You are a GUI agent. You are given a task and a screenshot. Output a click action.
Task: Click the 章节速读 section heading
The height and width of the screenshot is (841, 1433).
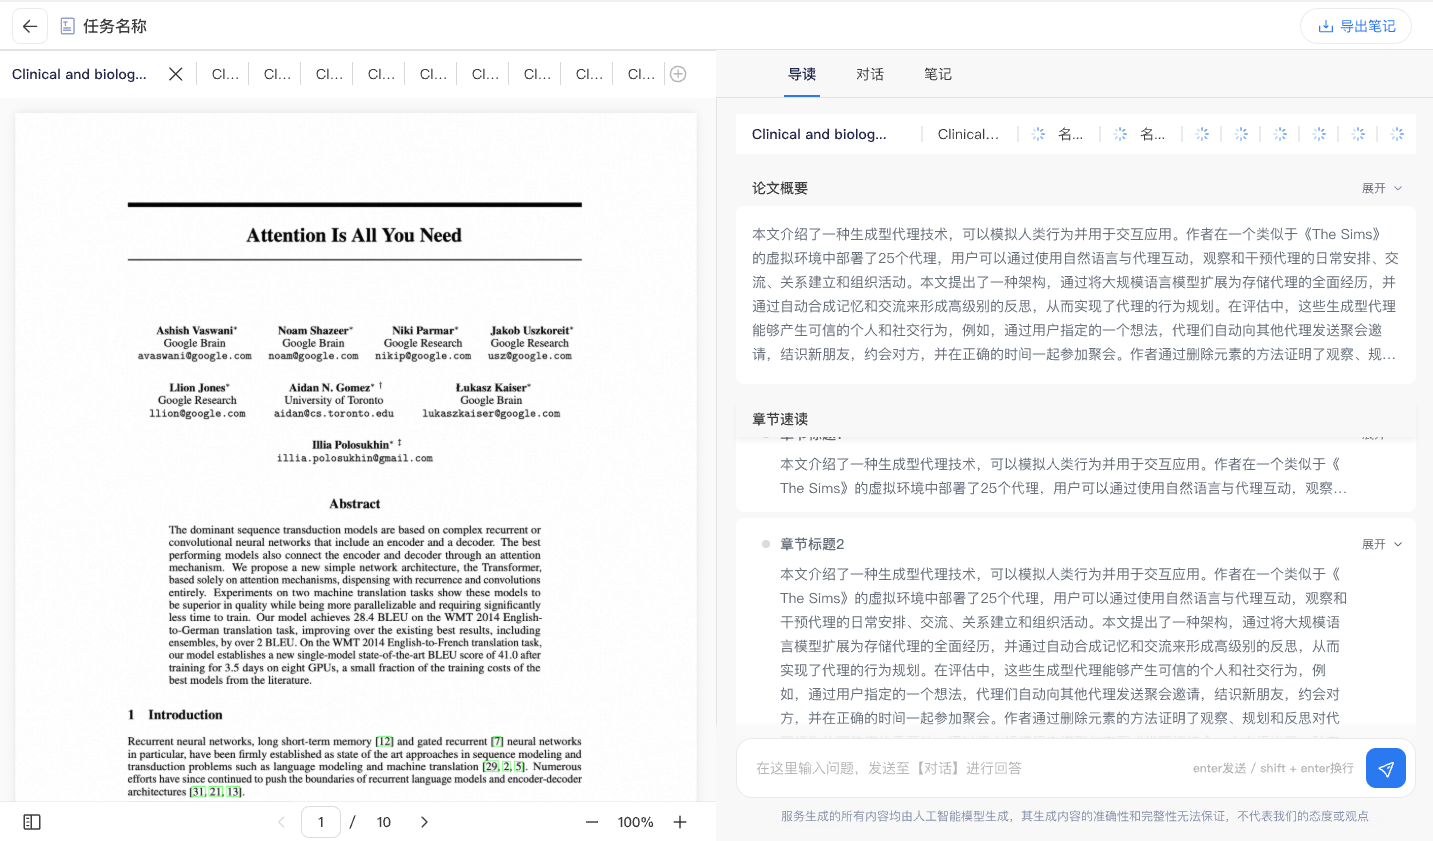(780, 419)
